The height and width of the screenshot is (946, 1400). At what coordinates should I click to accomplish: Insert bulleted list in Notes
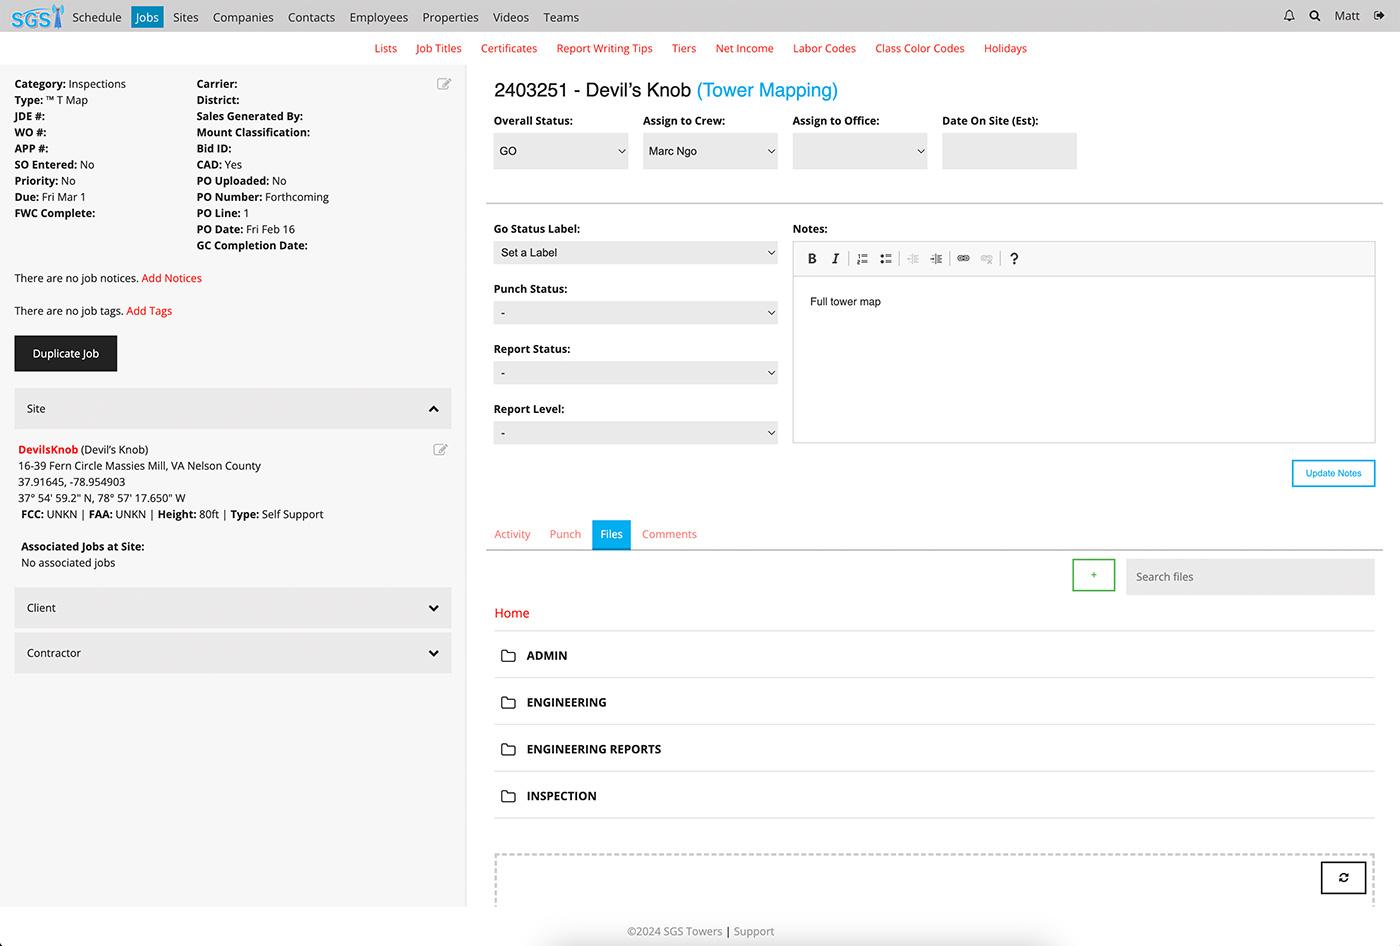pyautogui.click(x=886, y=259)
